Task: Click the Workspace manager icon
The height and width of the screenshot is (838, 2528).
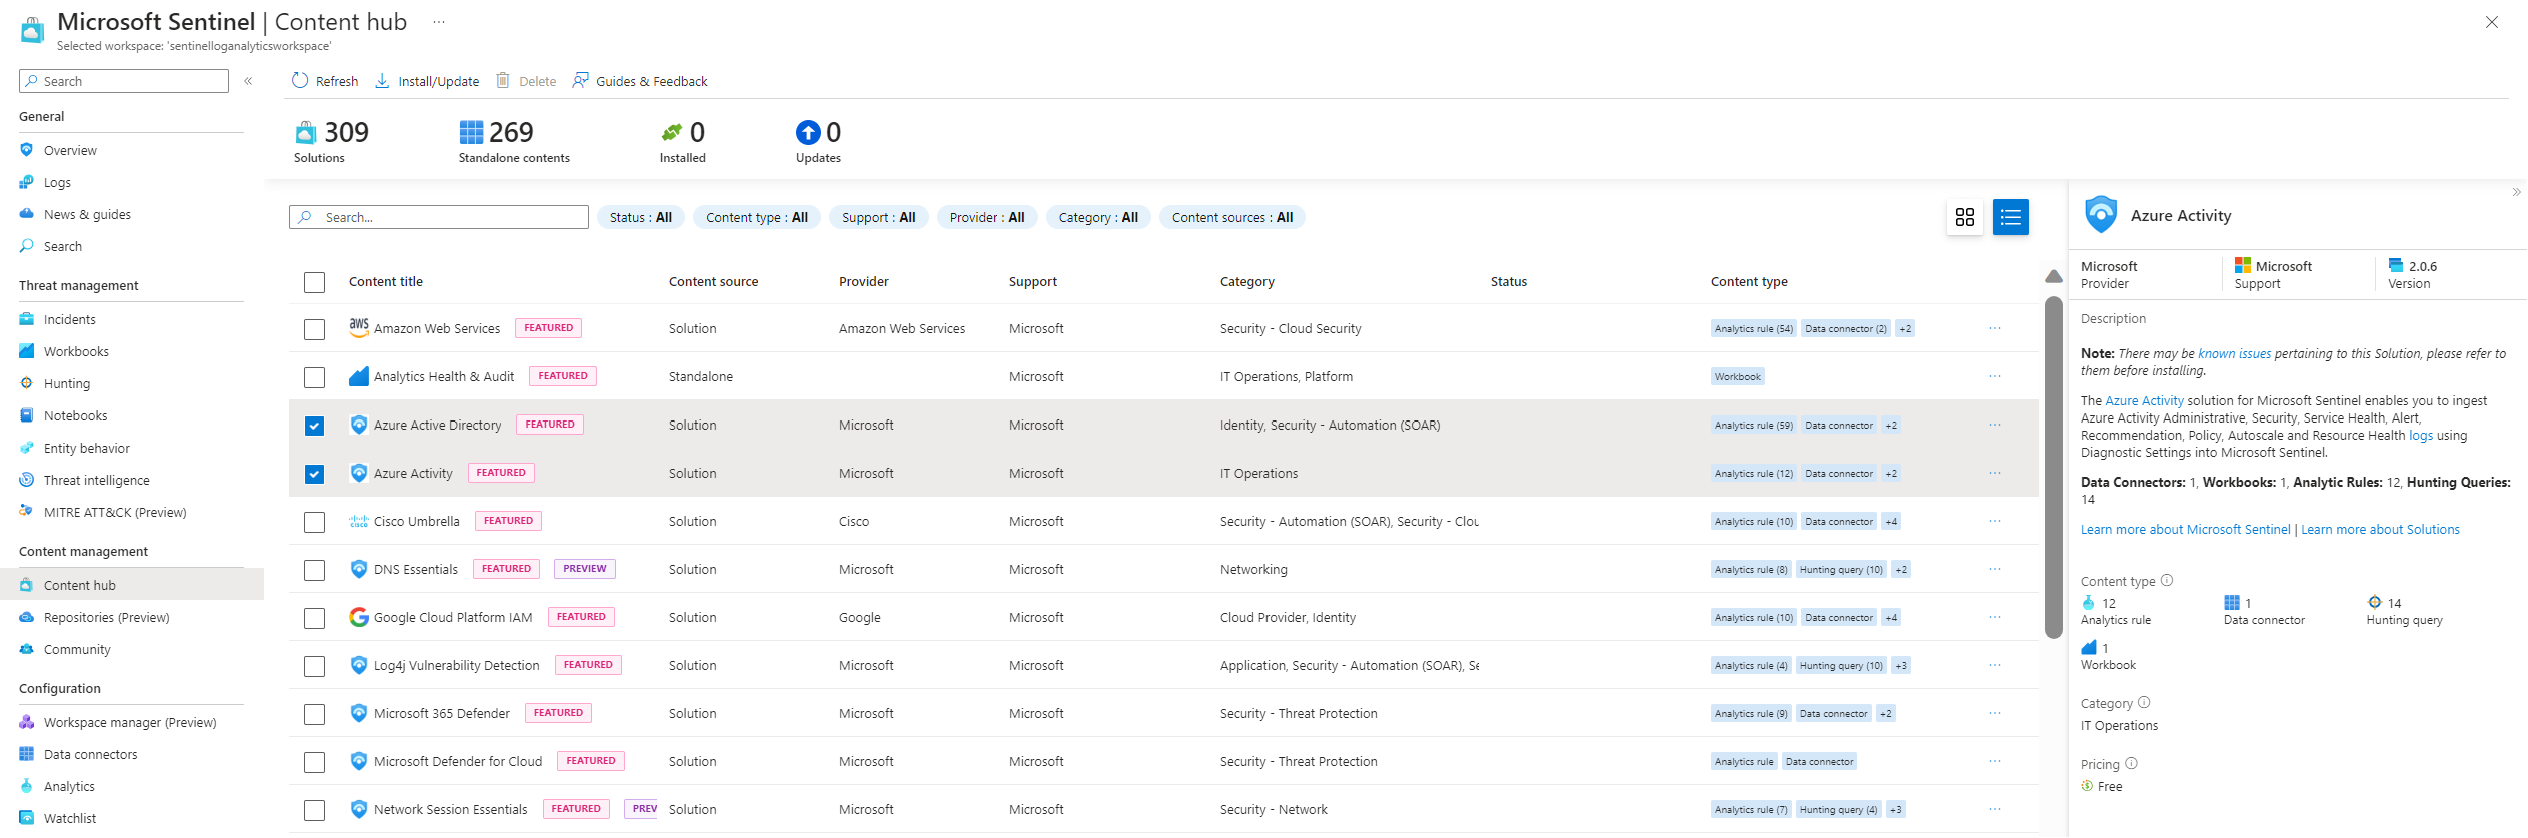Action: coord(27,722)
